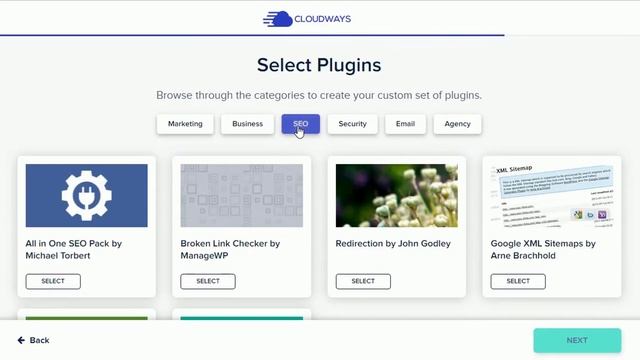Click the 'Browse through the categories' subtitle text
The width and height of the screenshot is (640, 360).
(x=319, y=95)
